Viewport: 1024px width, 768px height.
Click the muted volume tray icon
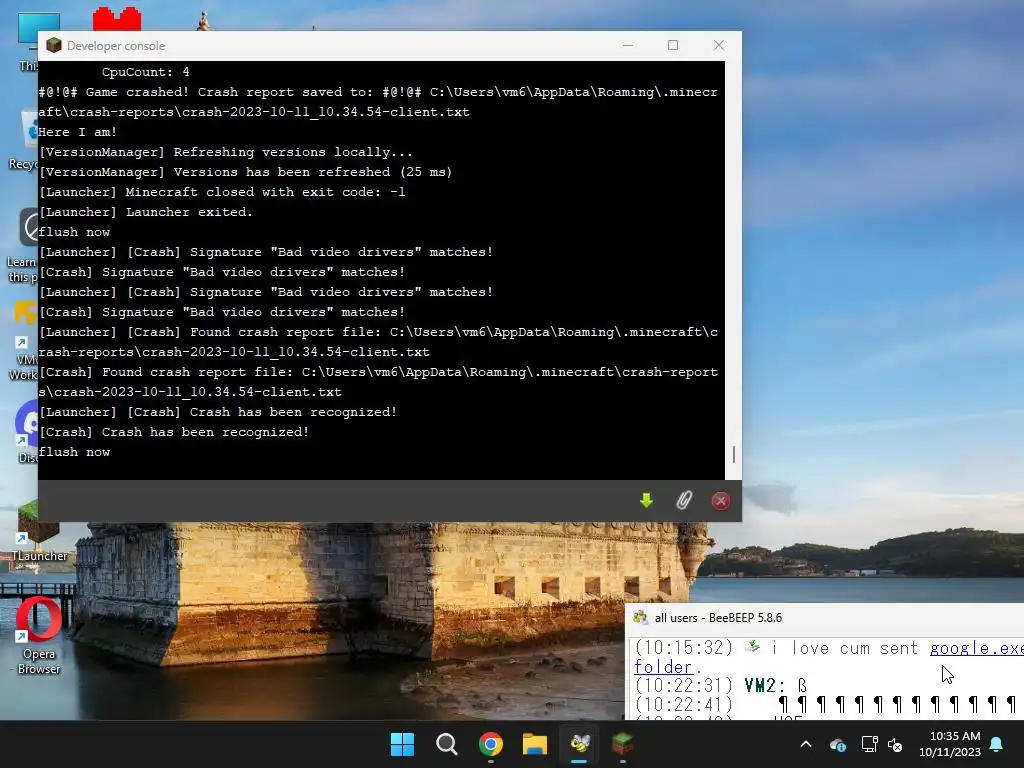point(895,744)
